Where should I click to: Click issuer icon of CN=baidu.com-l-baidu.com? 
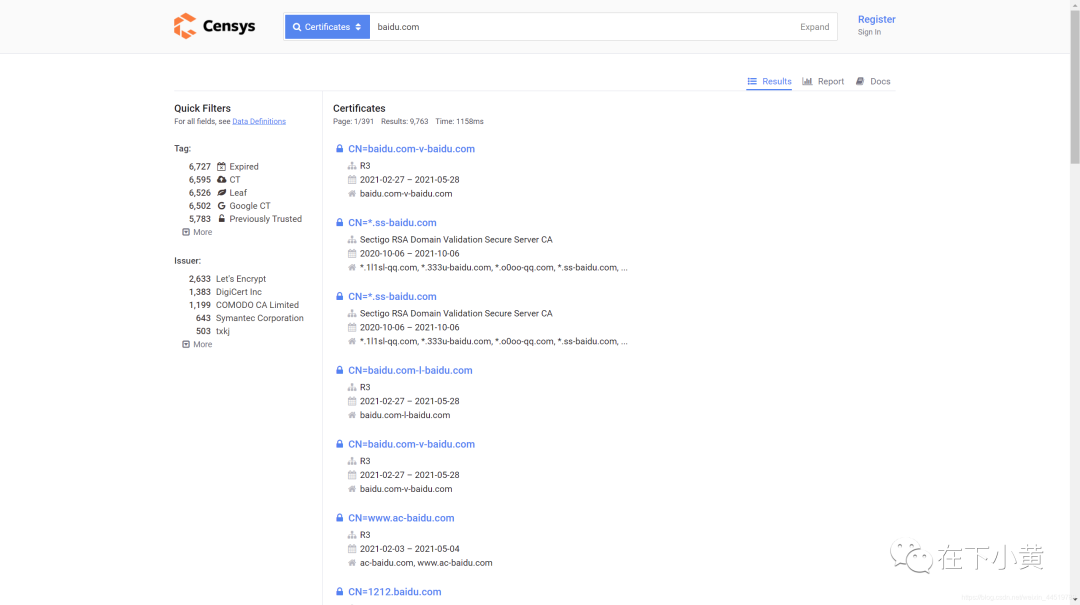pos(352,387)
